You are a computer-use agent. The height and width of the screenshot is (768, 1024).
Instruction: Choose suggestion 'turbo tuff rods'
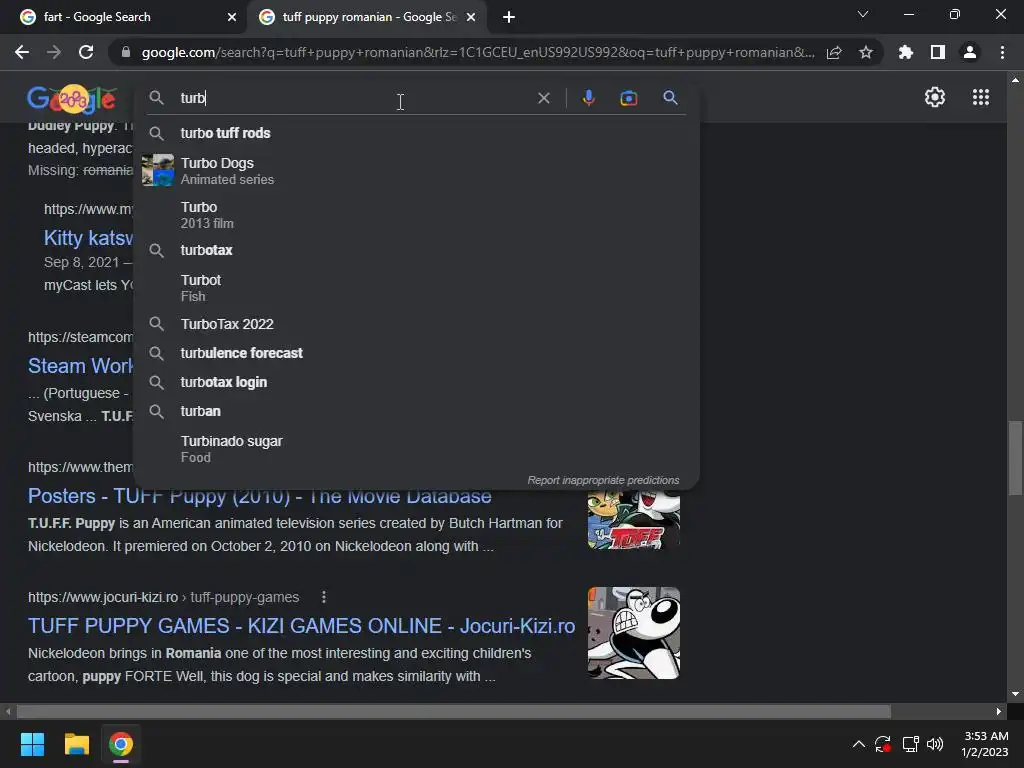[x=416, y=133]
